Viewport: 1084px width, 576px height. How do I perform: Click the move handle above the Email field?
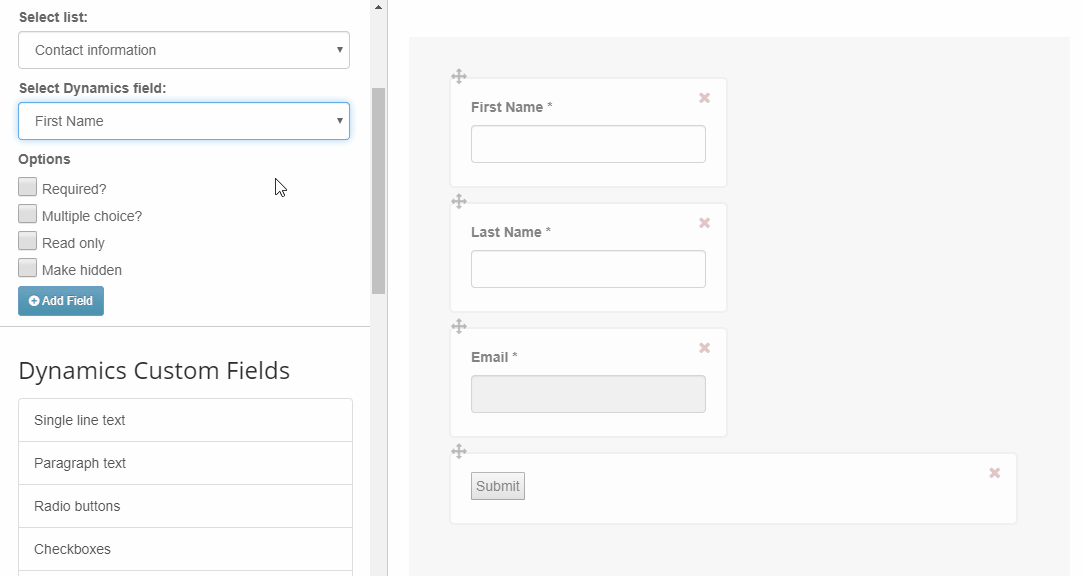[x=459, y=326]
